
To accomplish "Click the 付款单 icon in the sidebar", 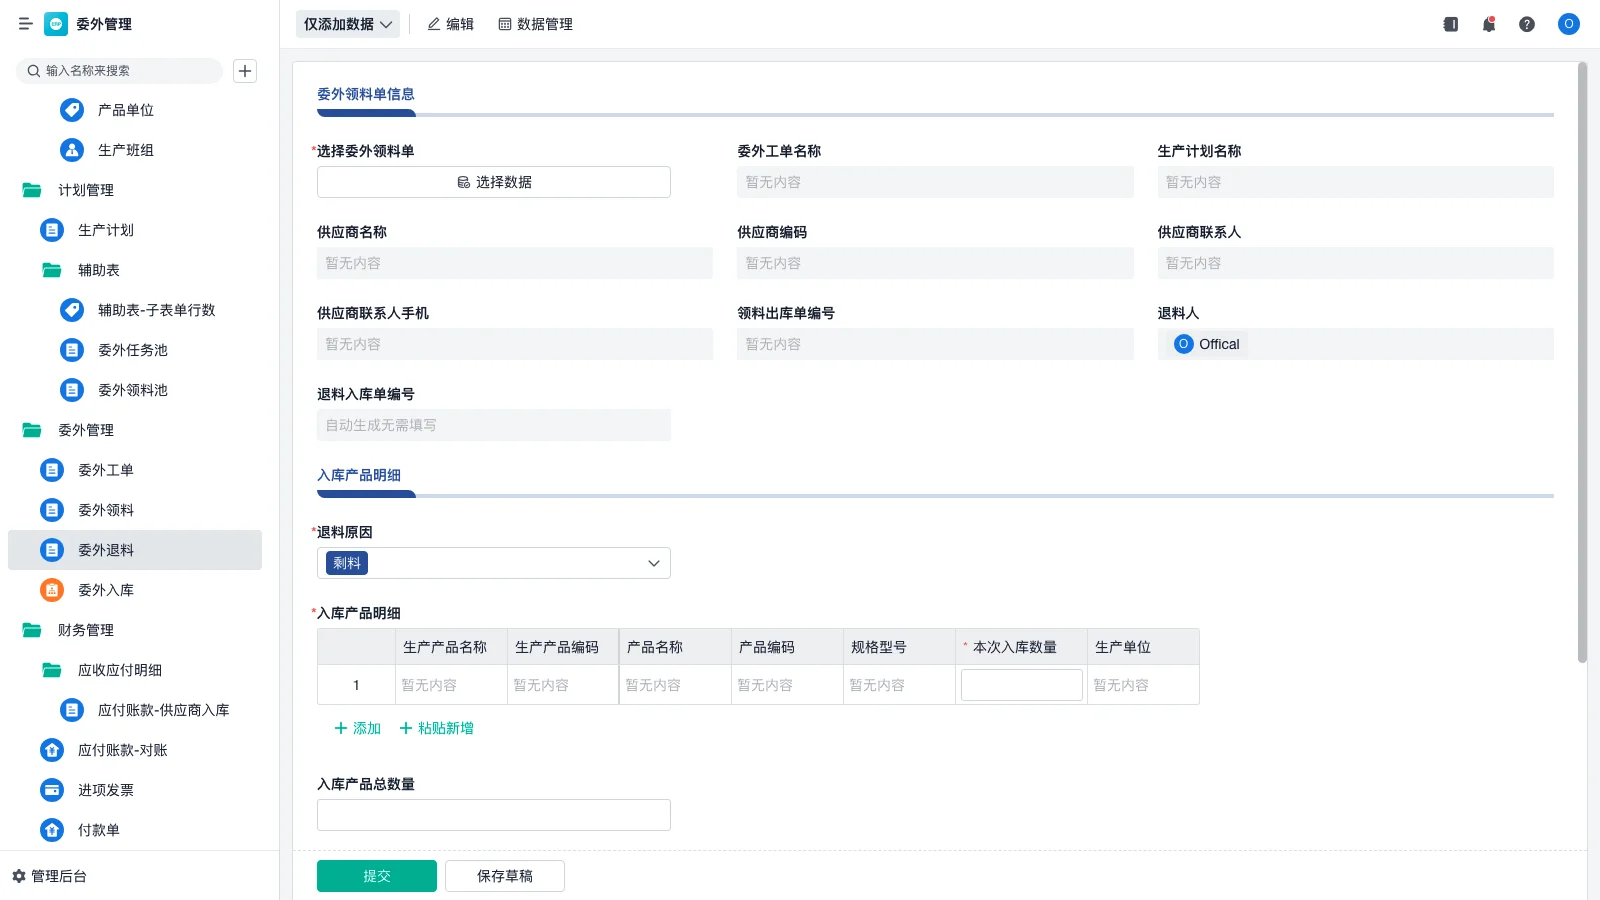I will coord(51,830).
